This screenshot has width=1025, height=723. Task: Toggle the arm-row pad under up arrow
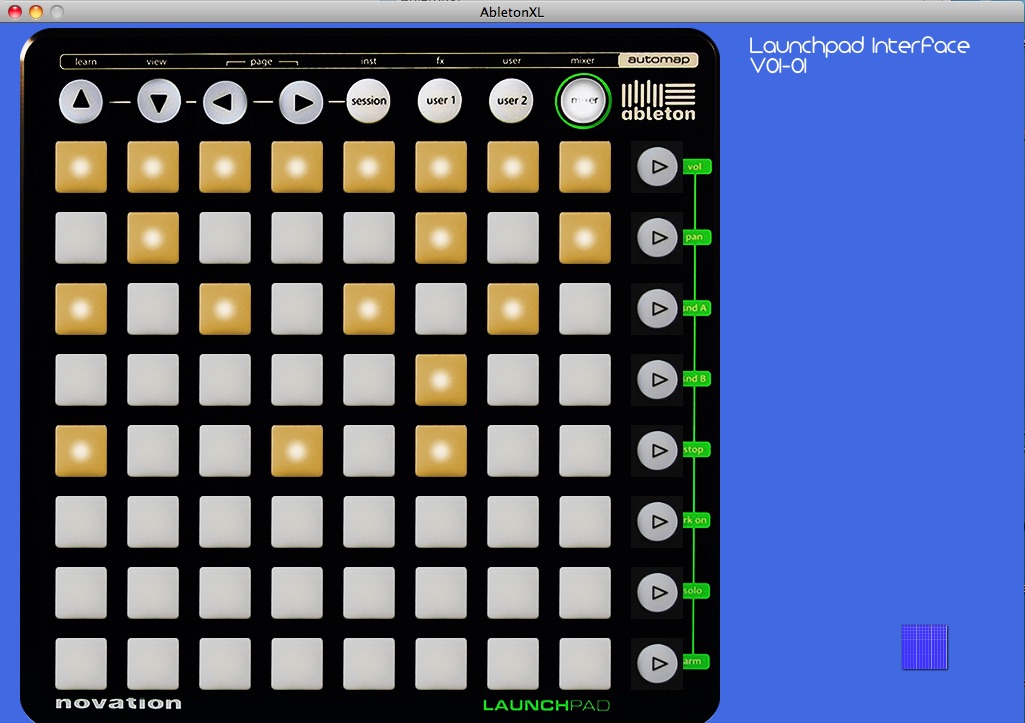click(81, 664)
